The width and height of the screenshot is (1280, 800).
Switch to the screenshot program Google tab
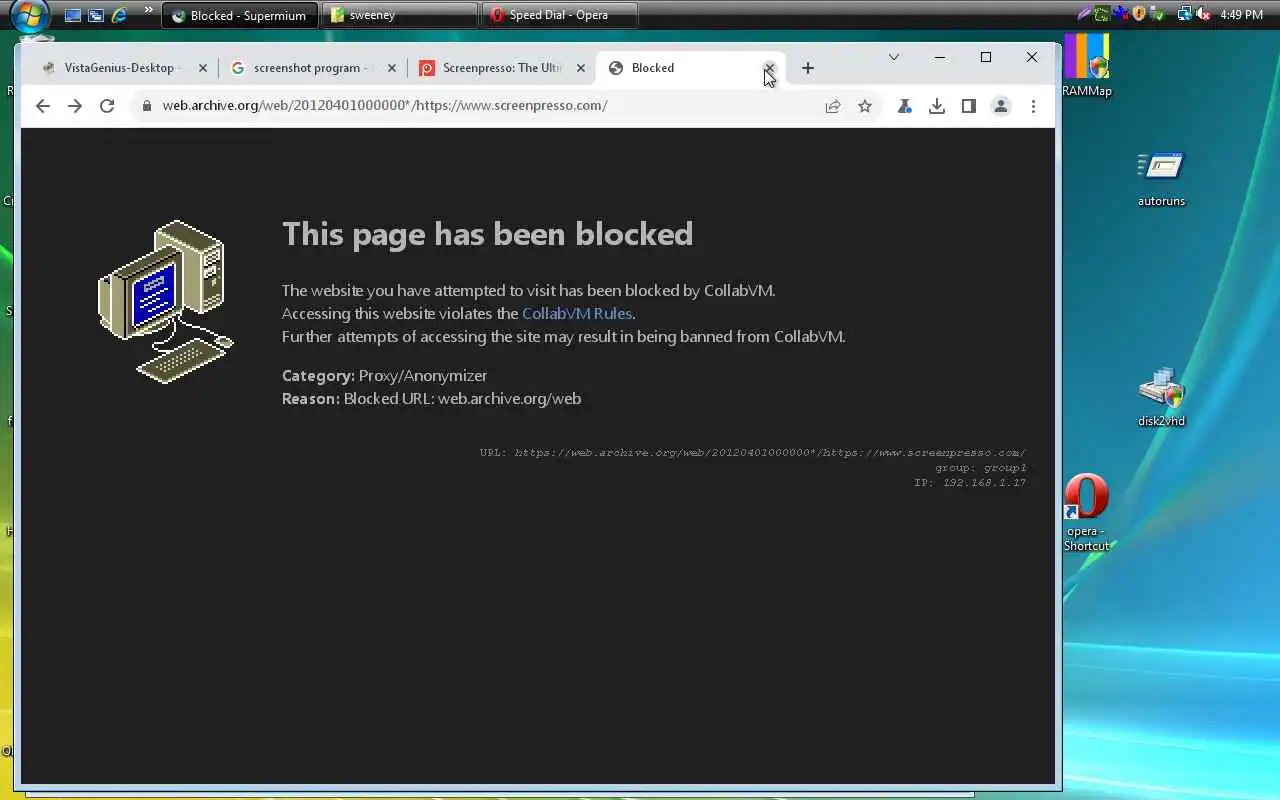coord(311,68)
